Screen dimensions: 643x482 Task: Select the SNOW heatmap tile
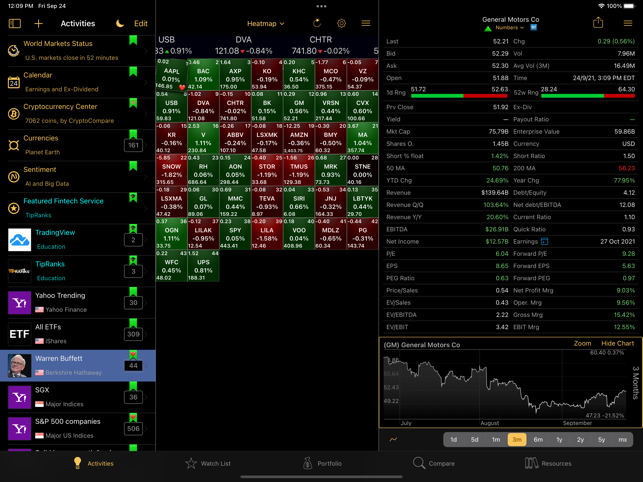(x=171, y=170)
